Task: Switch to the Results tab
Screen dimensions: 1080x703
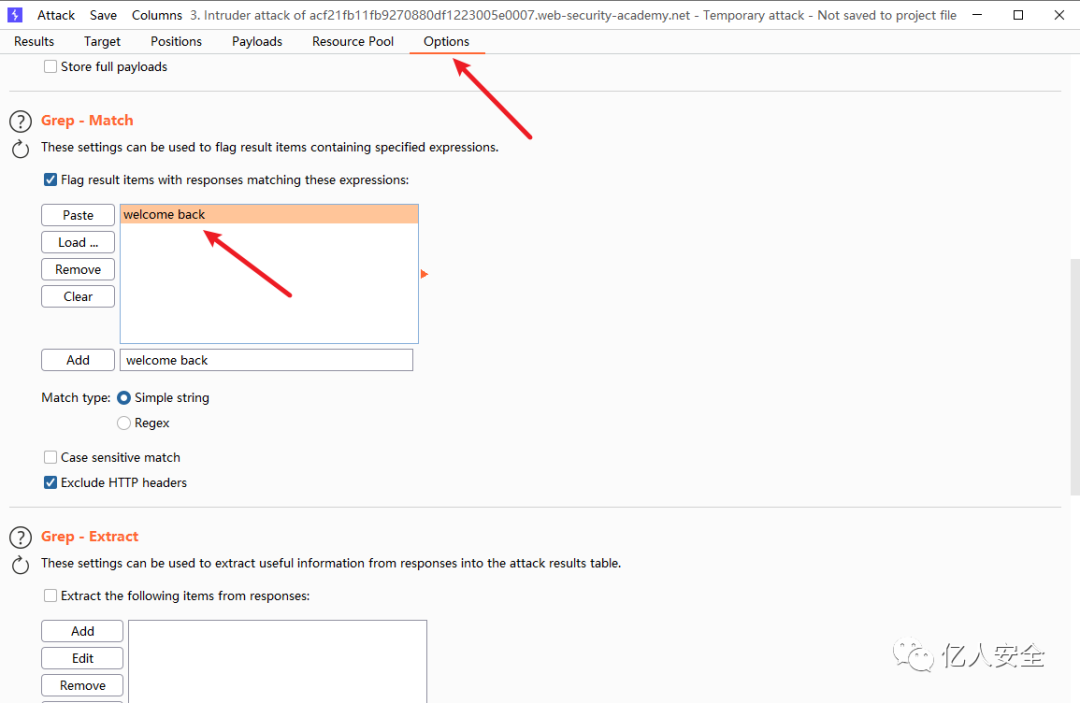Action: [x=34, y=41]
